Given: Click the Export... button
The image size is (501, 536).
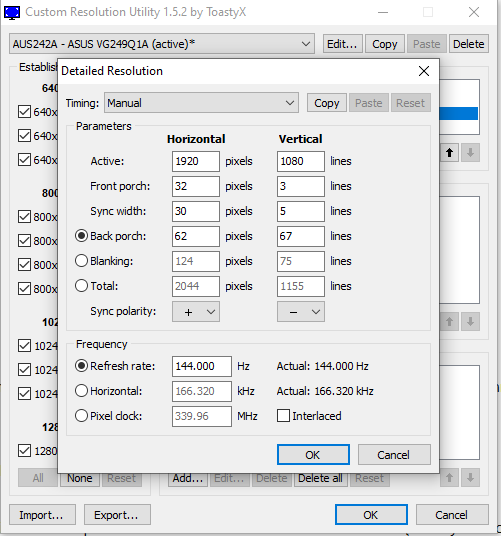Looking at the screenshot, I should (x=117, y=515).
